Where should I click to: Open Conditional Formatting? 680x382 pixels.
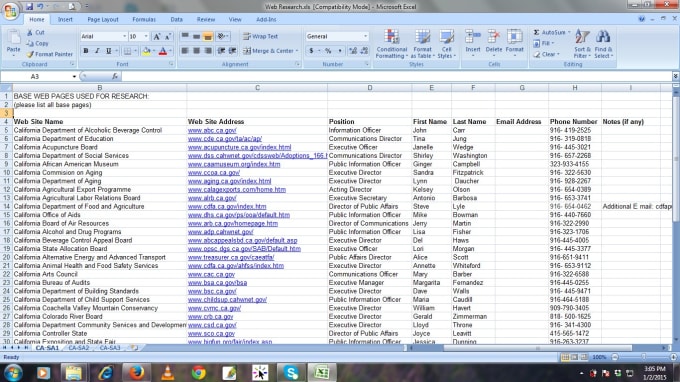pyautogui.click(x=391, y=44)
